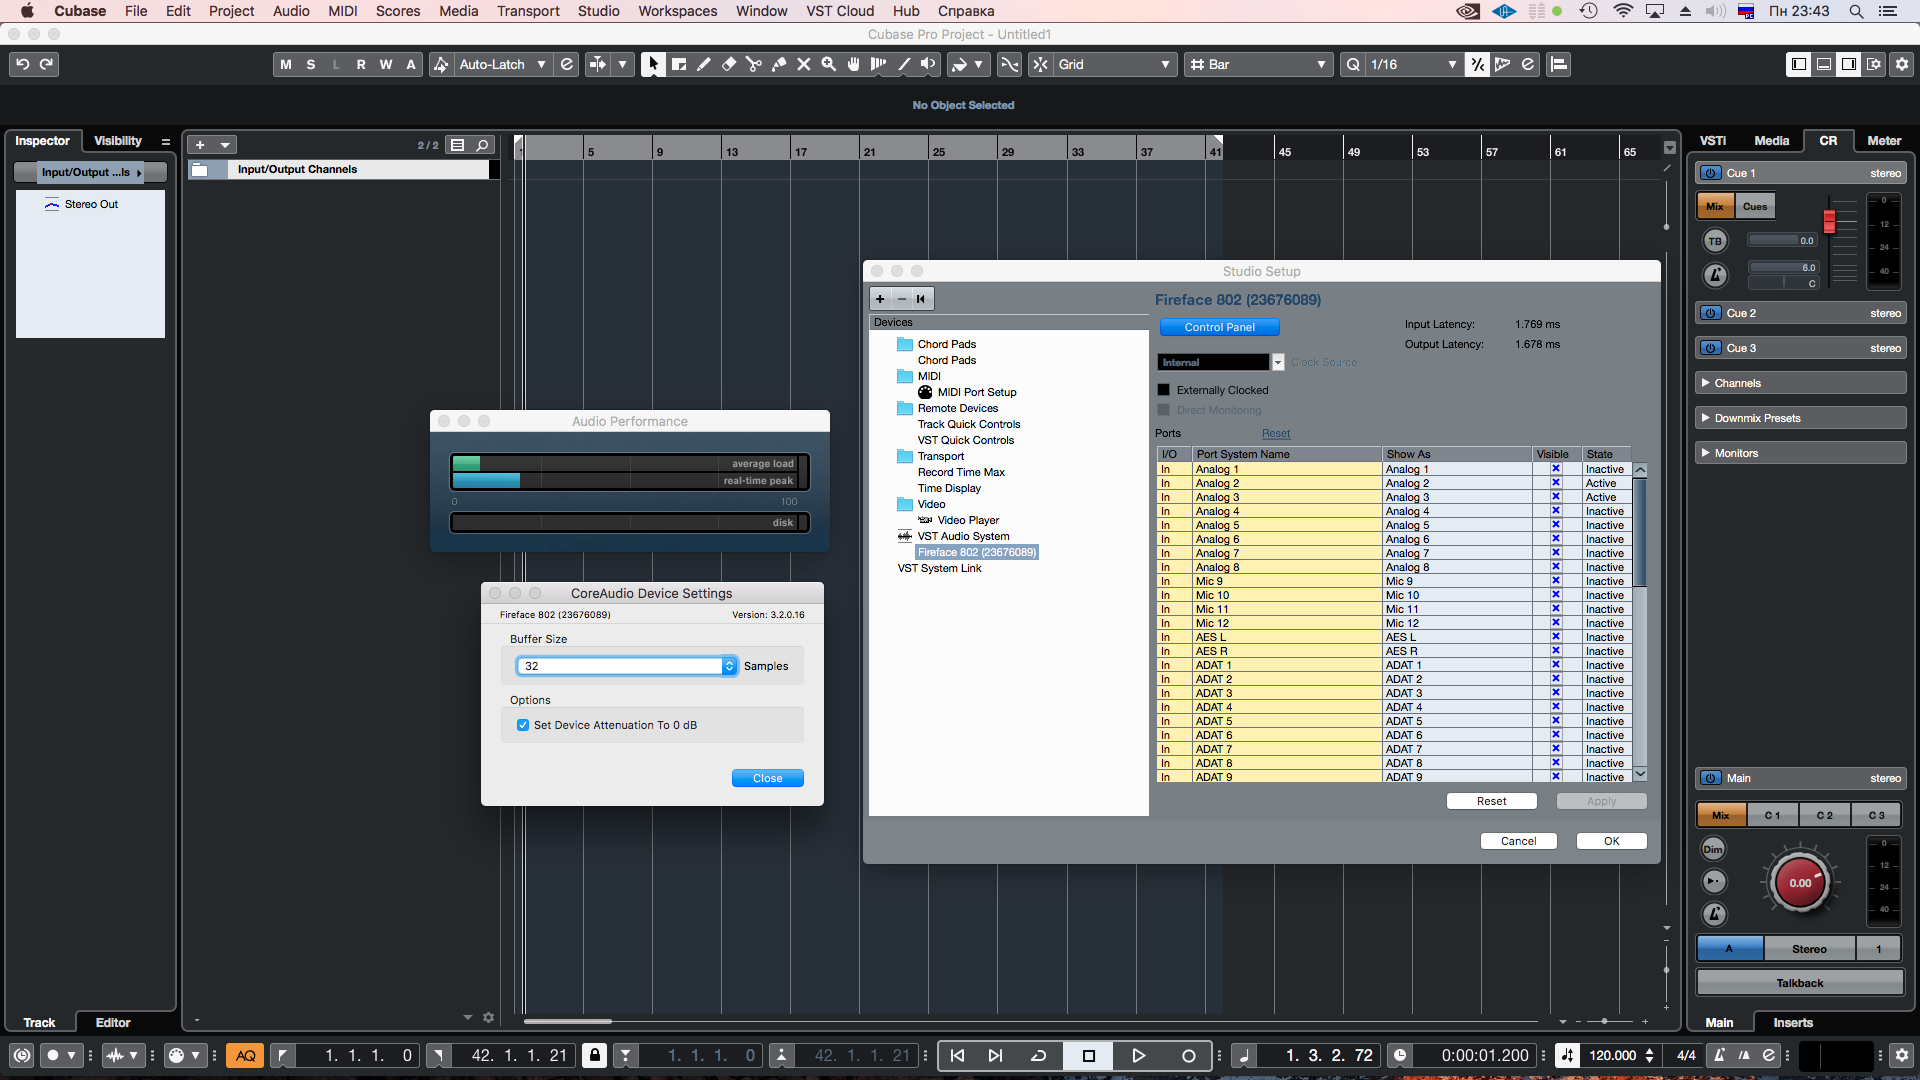Click the Cue 1 red level fader
This screenshot has width=1920, height=1080.
pos(1829,221)
